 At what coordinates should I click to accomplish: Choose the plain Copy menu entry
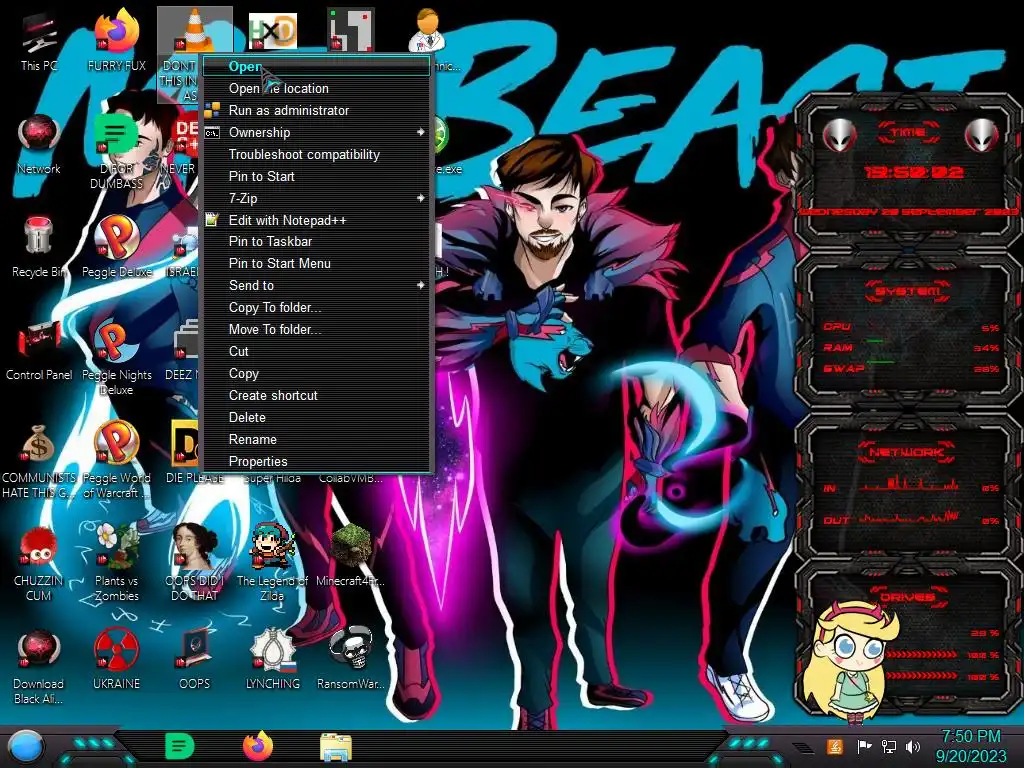click(x=317, y=374)
